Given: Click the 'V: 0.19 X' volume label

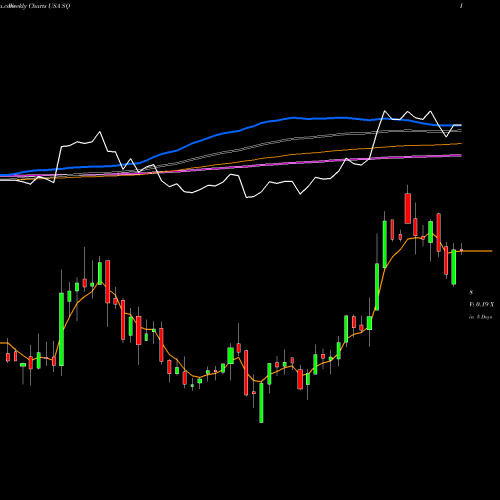Looking at the screenshot, I should pos(481,304).
